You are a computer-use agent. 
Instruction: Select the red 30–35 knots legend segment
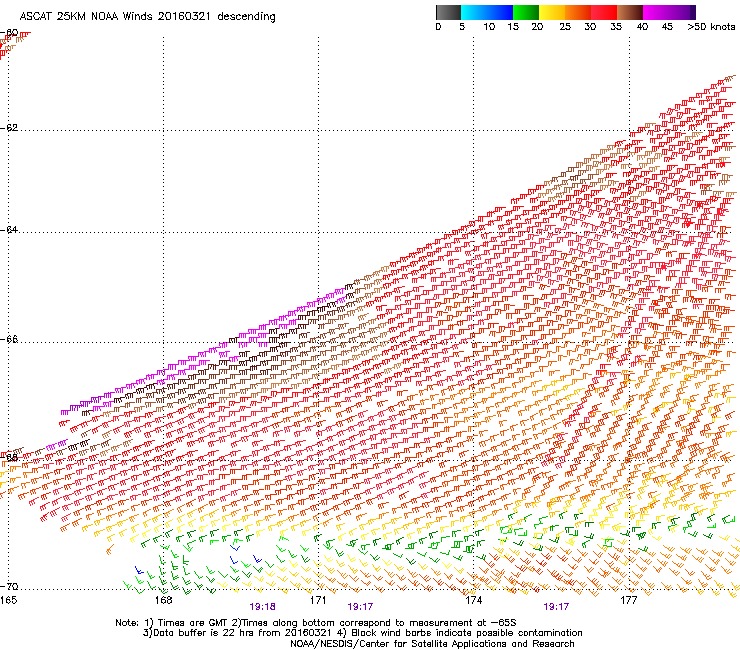click(x=604, y=12)
